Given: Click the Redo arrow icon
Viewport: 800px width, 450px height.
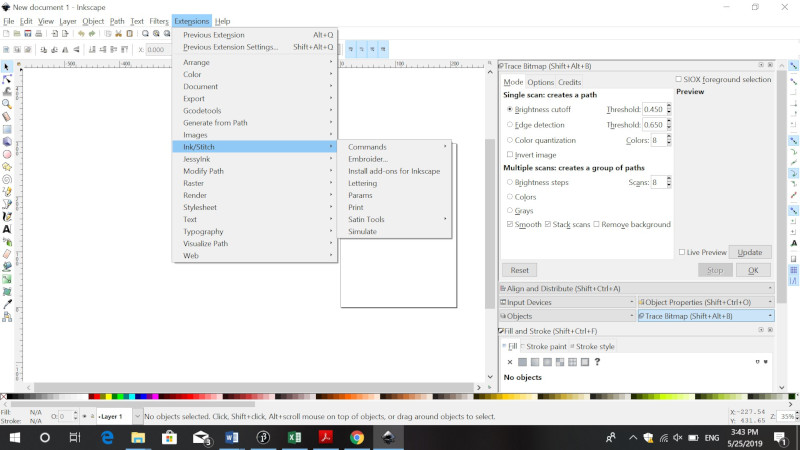Looking at the screenshot, I should (x=92, y=34).
